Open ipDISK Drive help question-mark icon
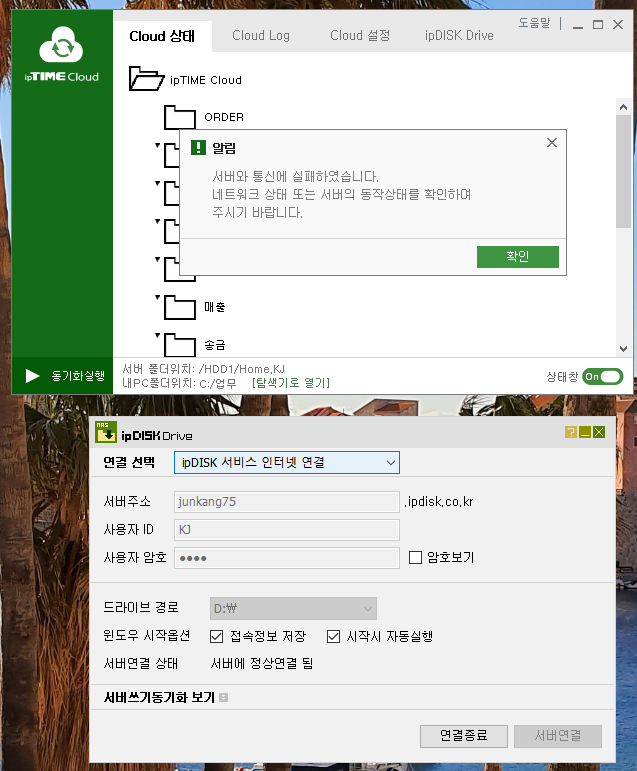This screenshot has width=637, height=771. (571, 432)
